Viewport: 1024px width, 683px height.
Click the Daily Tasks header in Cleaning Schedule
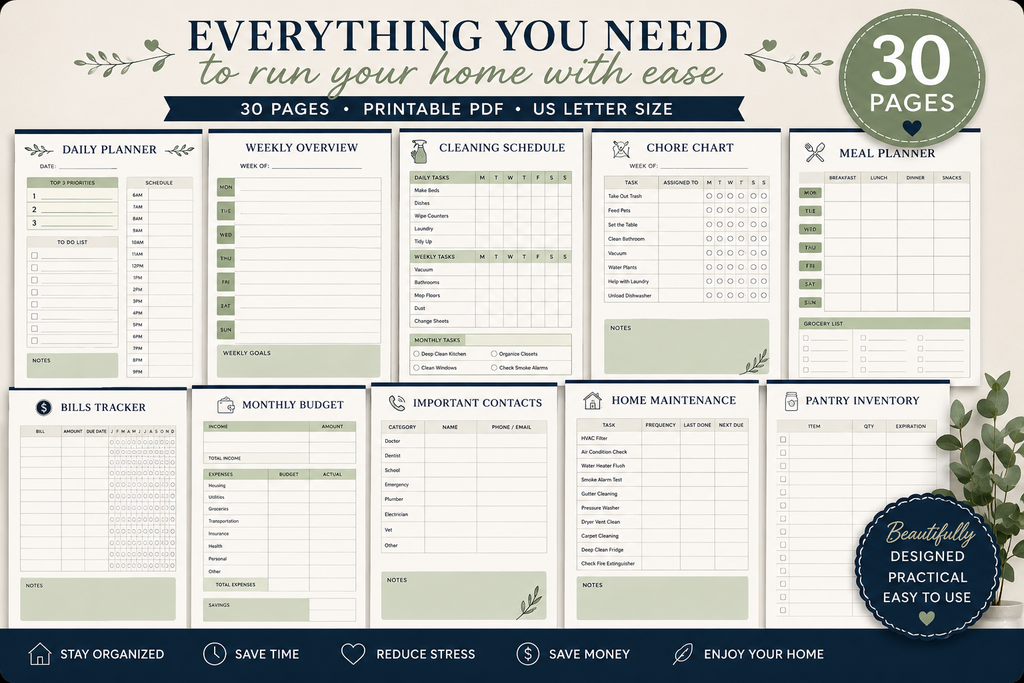[x=432, y=178]
